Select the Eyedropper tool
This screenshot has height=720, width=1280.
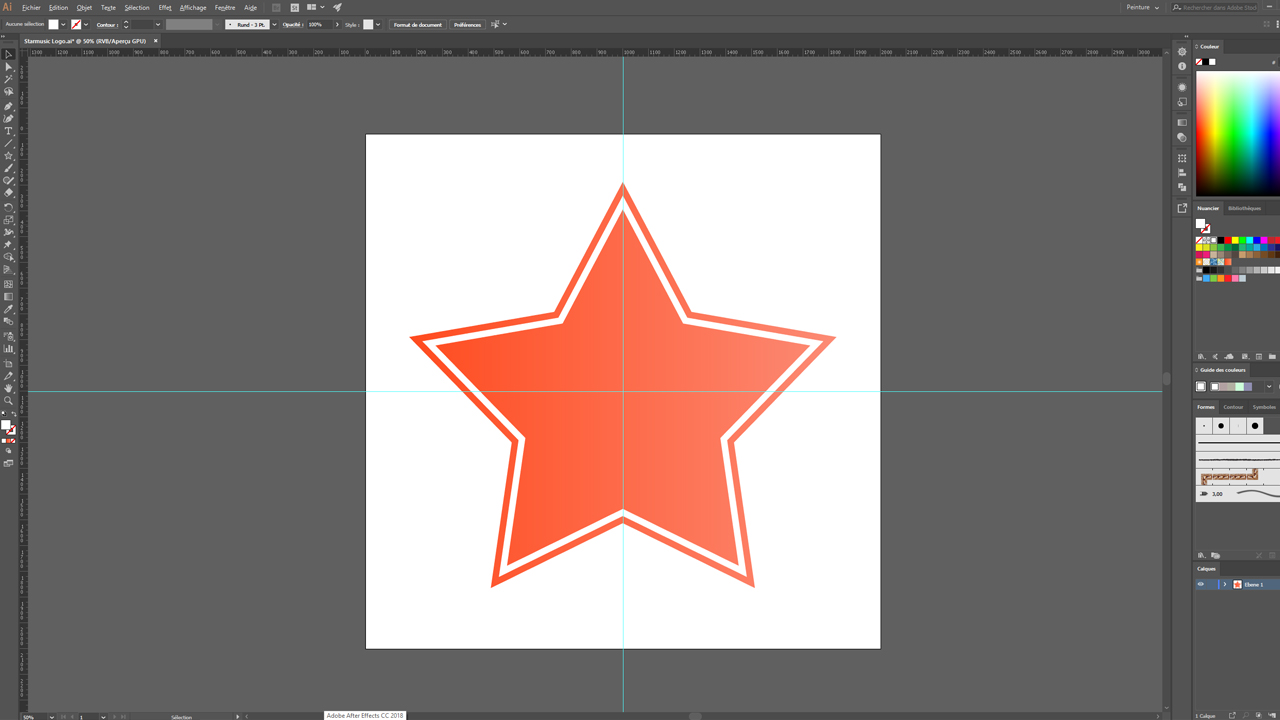pos(9,310)
